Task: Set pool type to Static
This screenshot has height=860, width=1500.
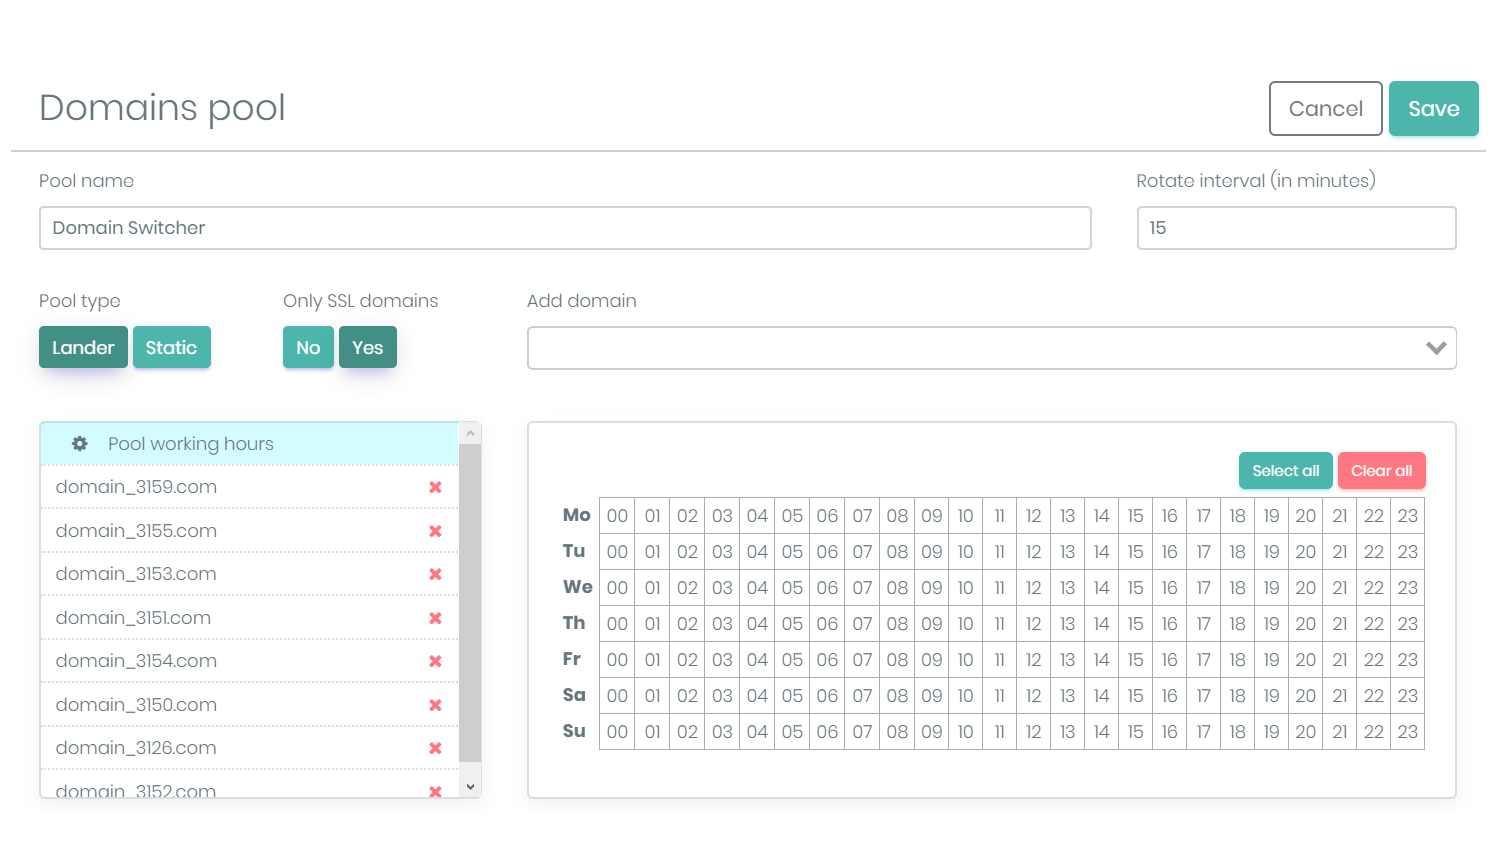Action: tap(171, 348)
